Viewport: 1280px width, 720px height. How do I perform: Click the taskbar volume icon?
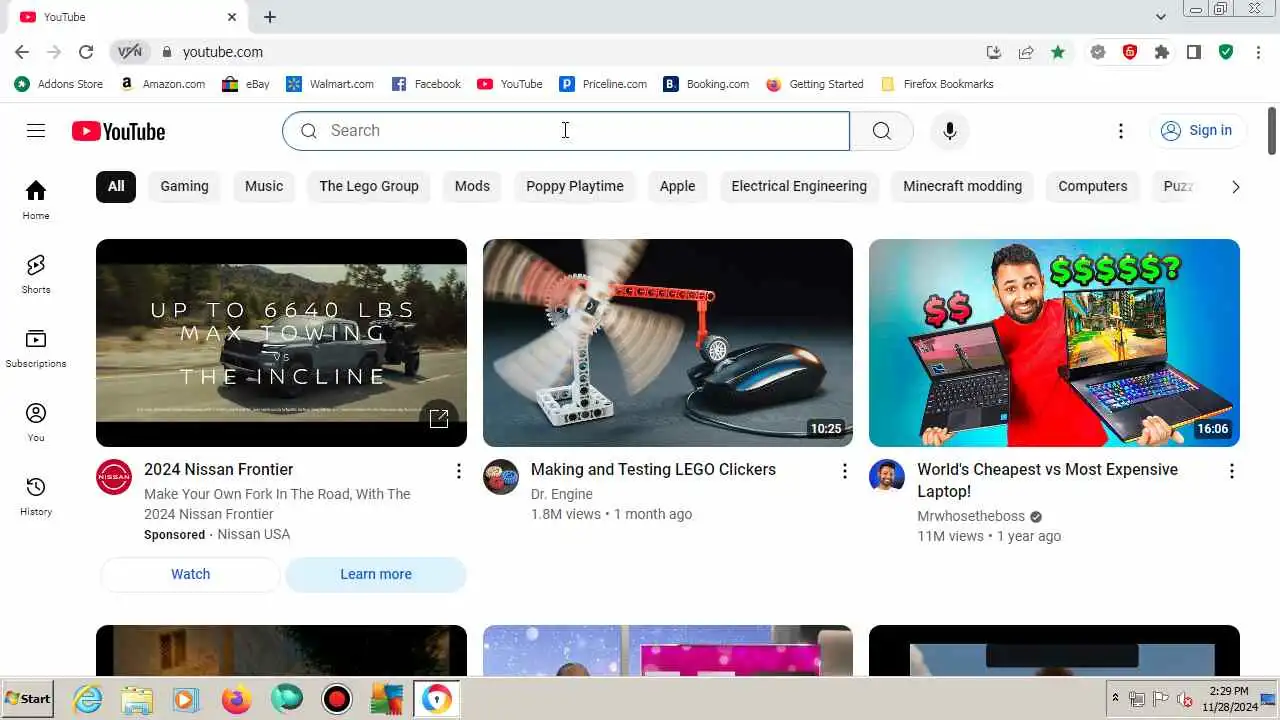[x=1185, y=699]
